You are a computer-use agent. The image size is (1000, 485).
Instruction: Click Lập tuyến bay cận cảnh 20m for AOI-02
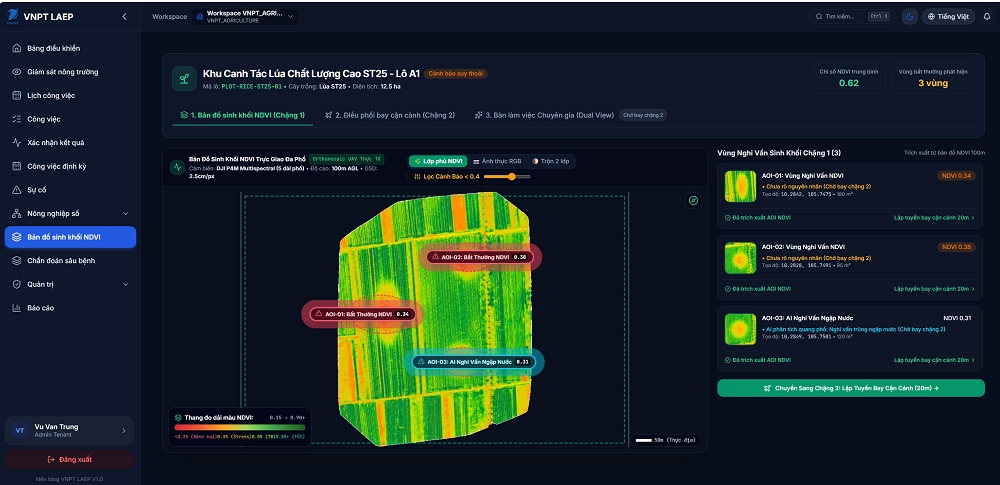934,289
